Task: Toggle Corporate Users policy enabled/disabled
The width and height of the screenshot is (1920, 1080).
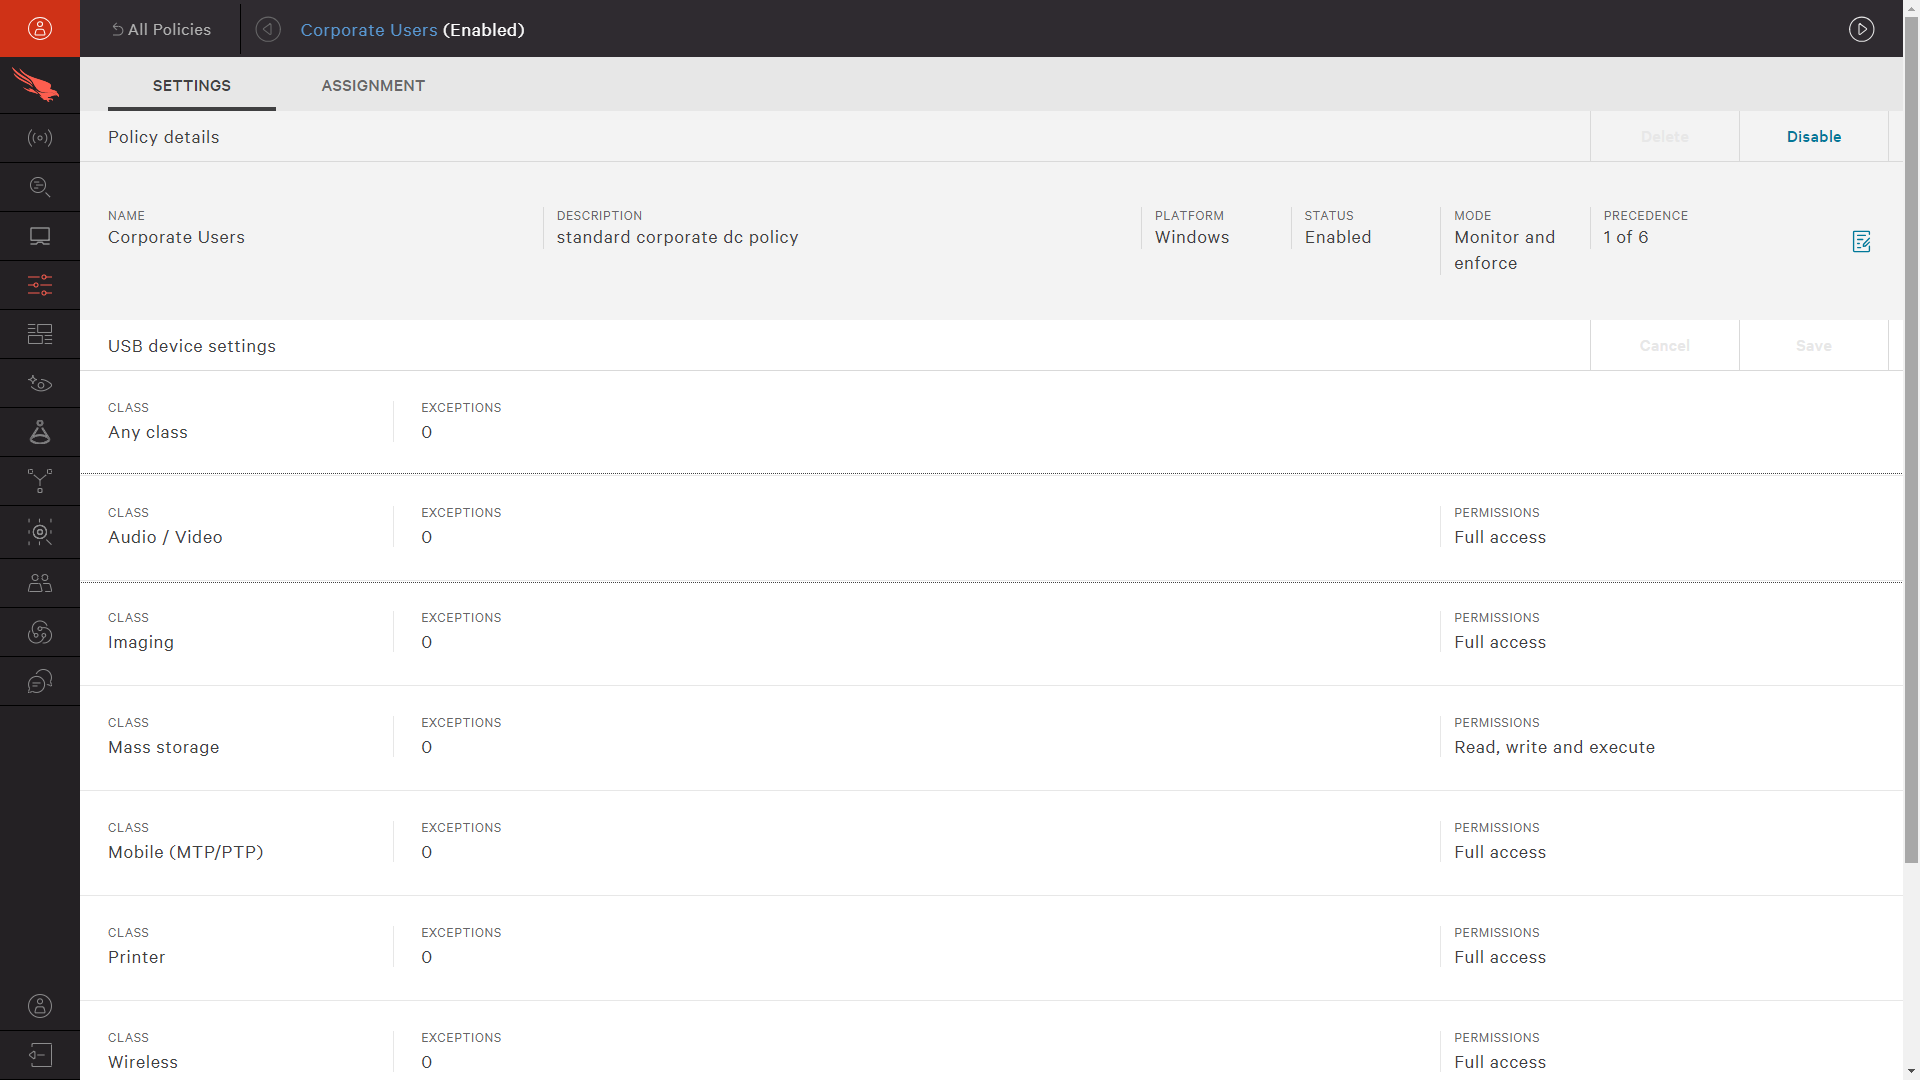Action: point(1813,137)
